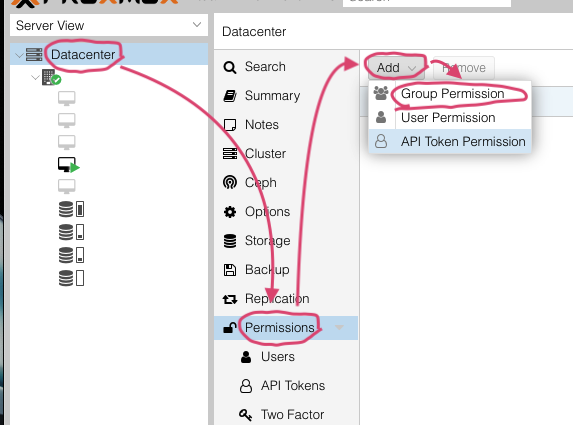Click the Replication arrows icon
This screenshot has height=425, width=573.
pyautogui.click(x=230, y=299)
